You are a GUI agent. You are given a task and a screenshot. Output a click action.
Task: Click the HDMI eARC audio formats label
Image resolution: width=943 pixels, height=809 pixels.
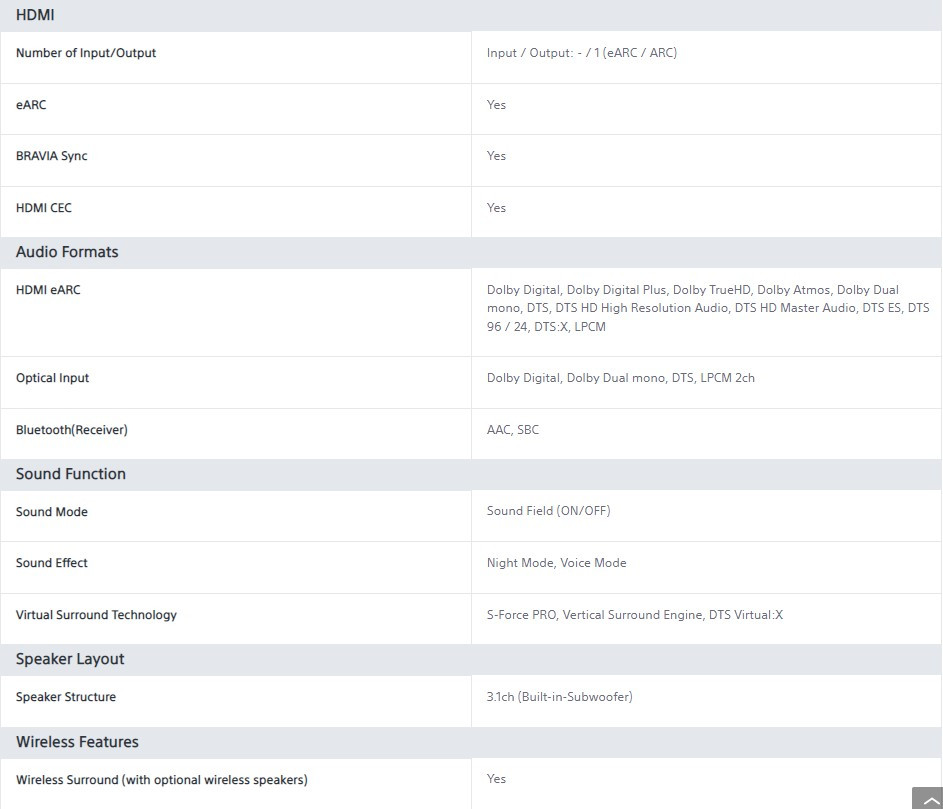click(x=48, y=290)
